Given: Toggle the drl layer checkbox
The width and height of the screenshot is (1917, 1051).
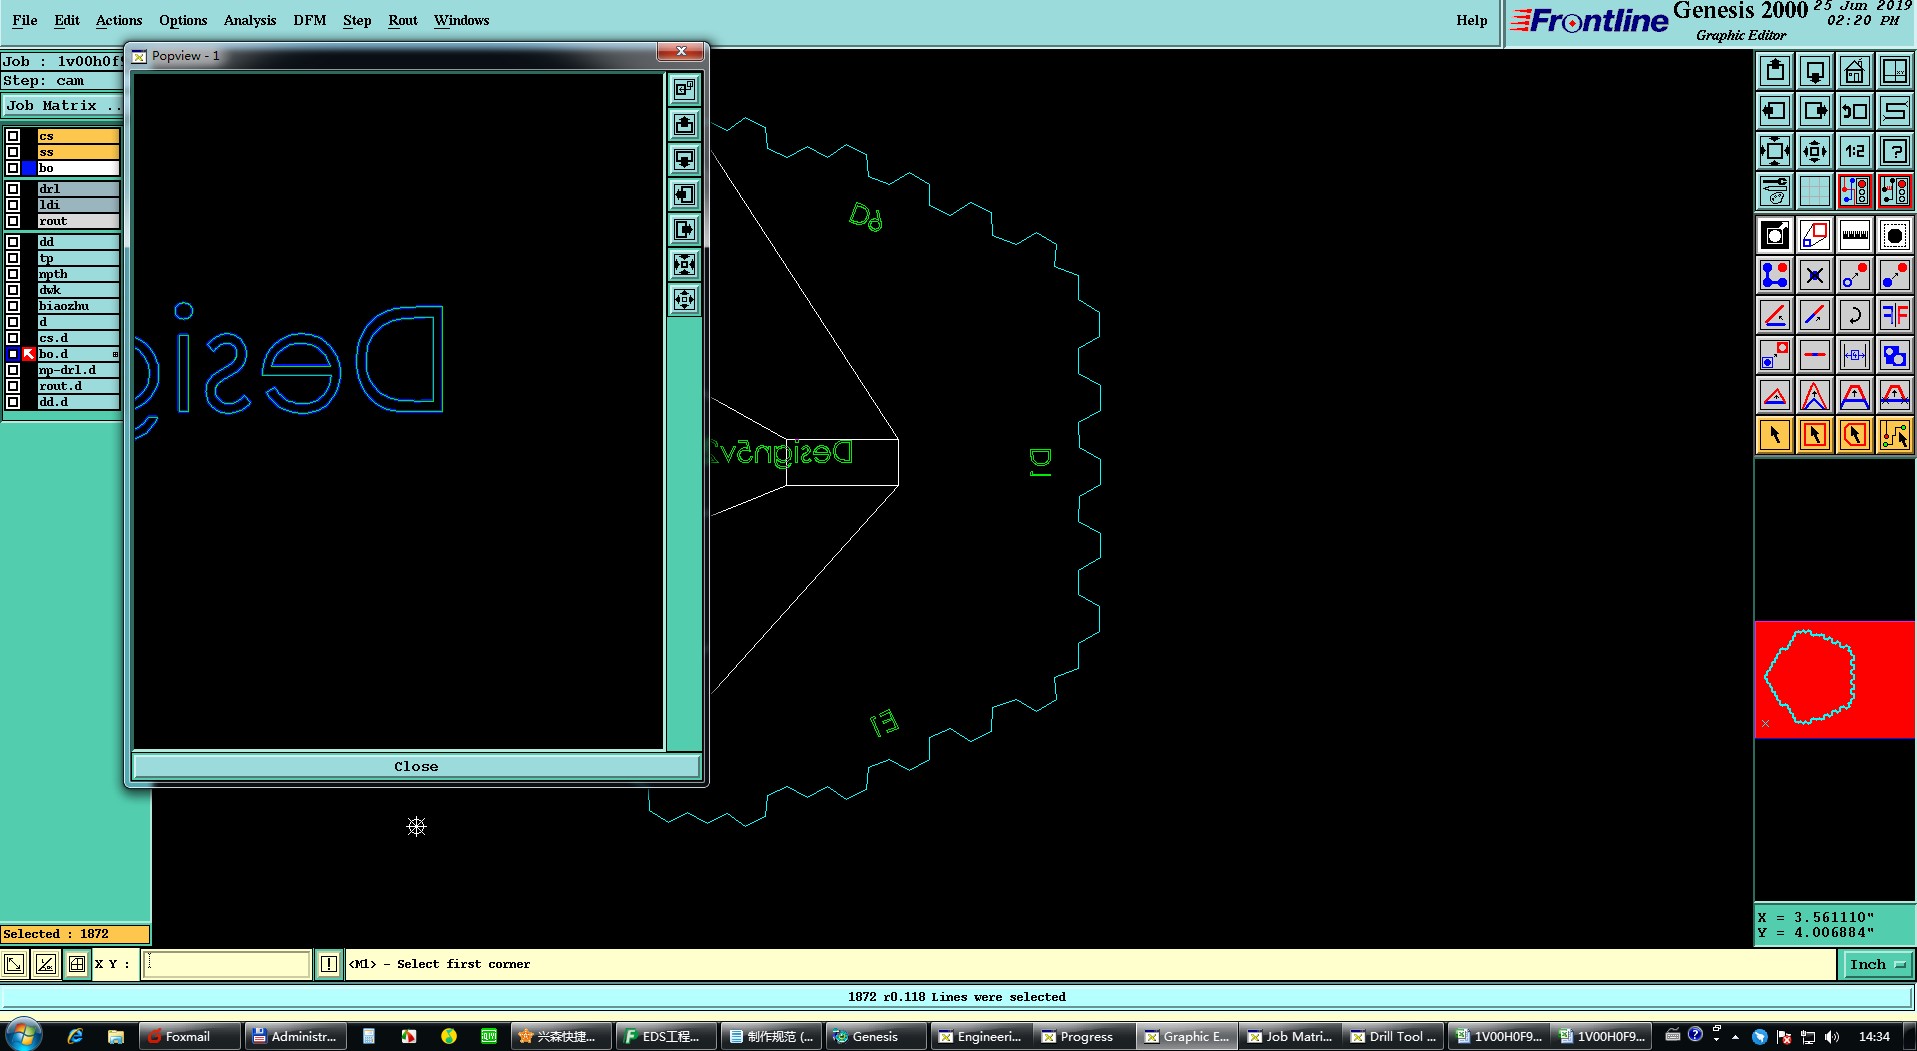Looking at the screenshot, I should coord(13,189).
